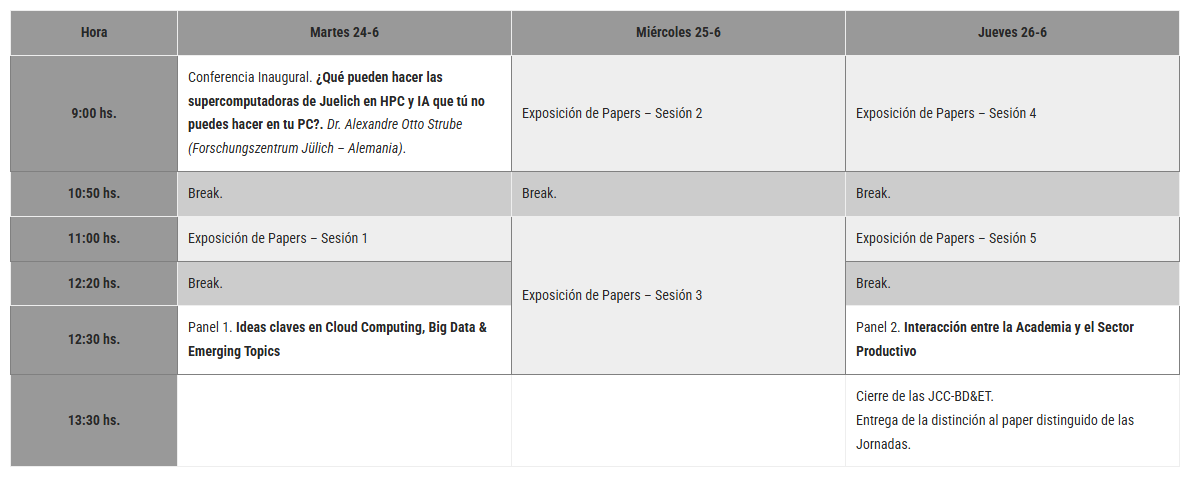Image resolution: width=1190 pixels, height=478 pixels.
Task: Click Panel 2 Interacción Academia cell
Action: (1012, 340)
